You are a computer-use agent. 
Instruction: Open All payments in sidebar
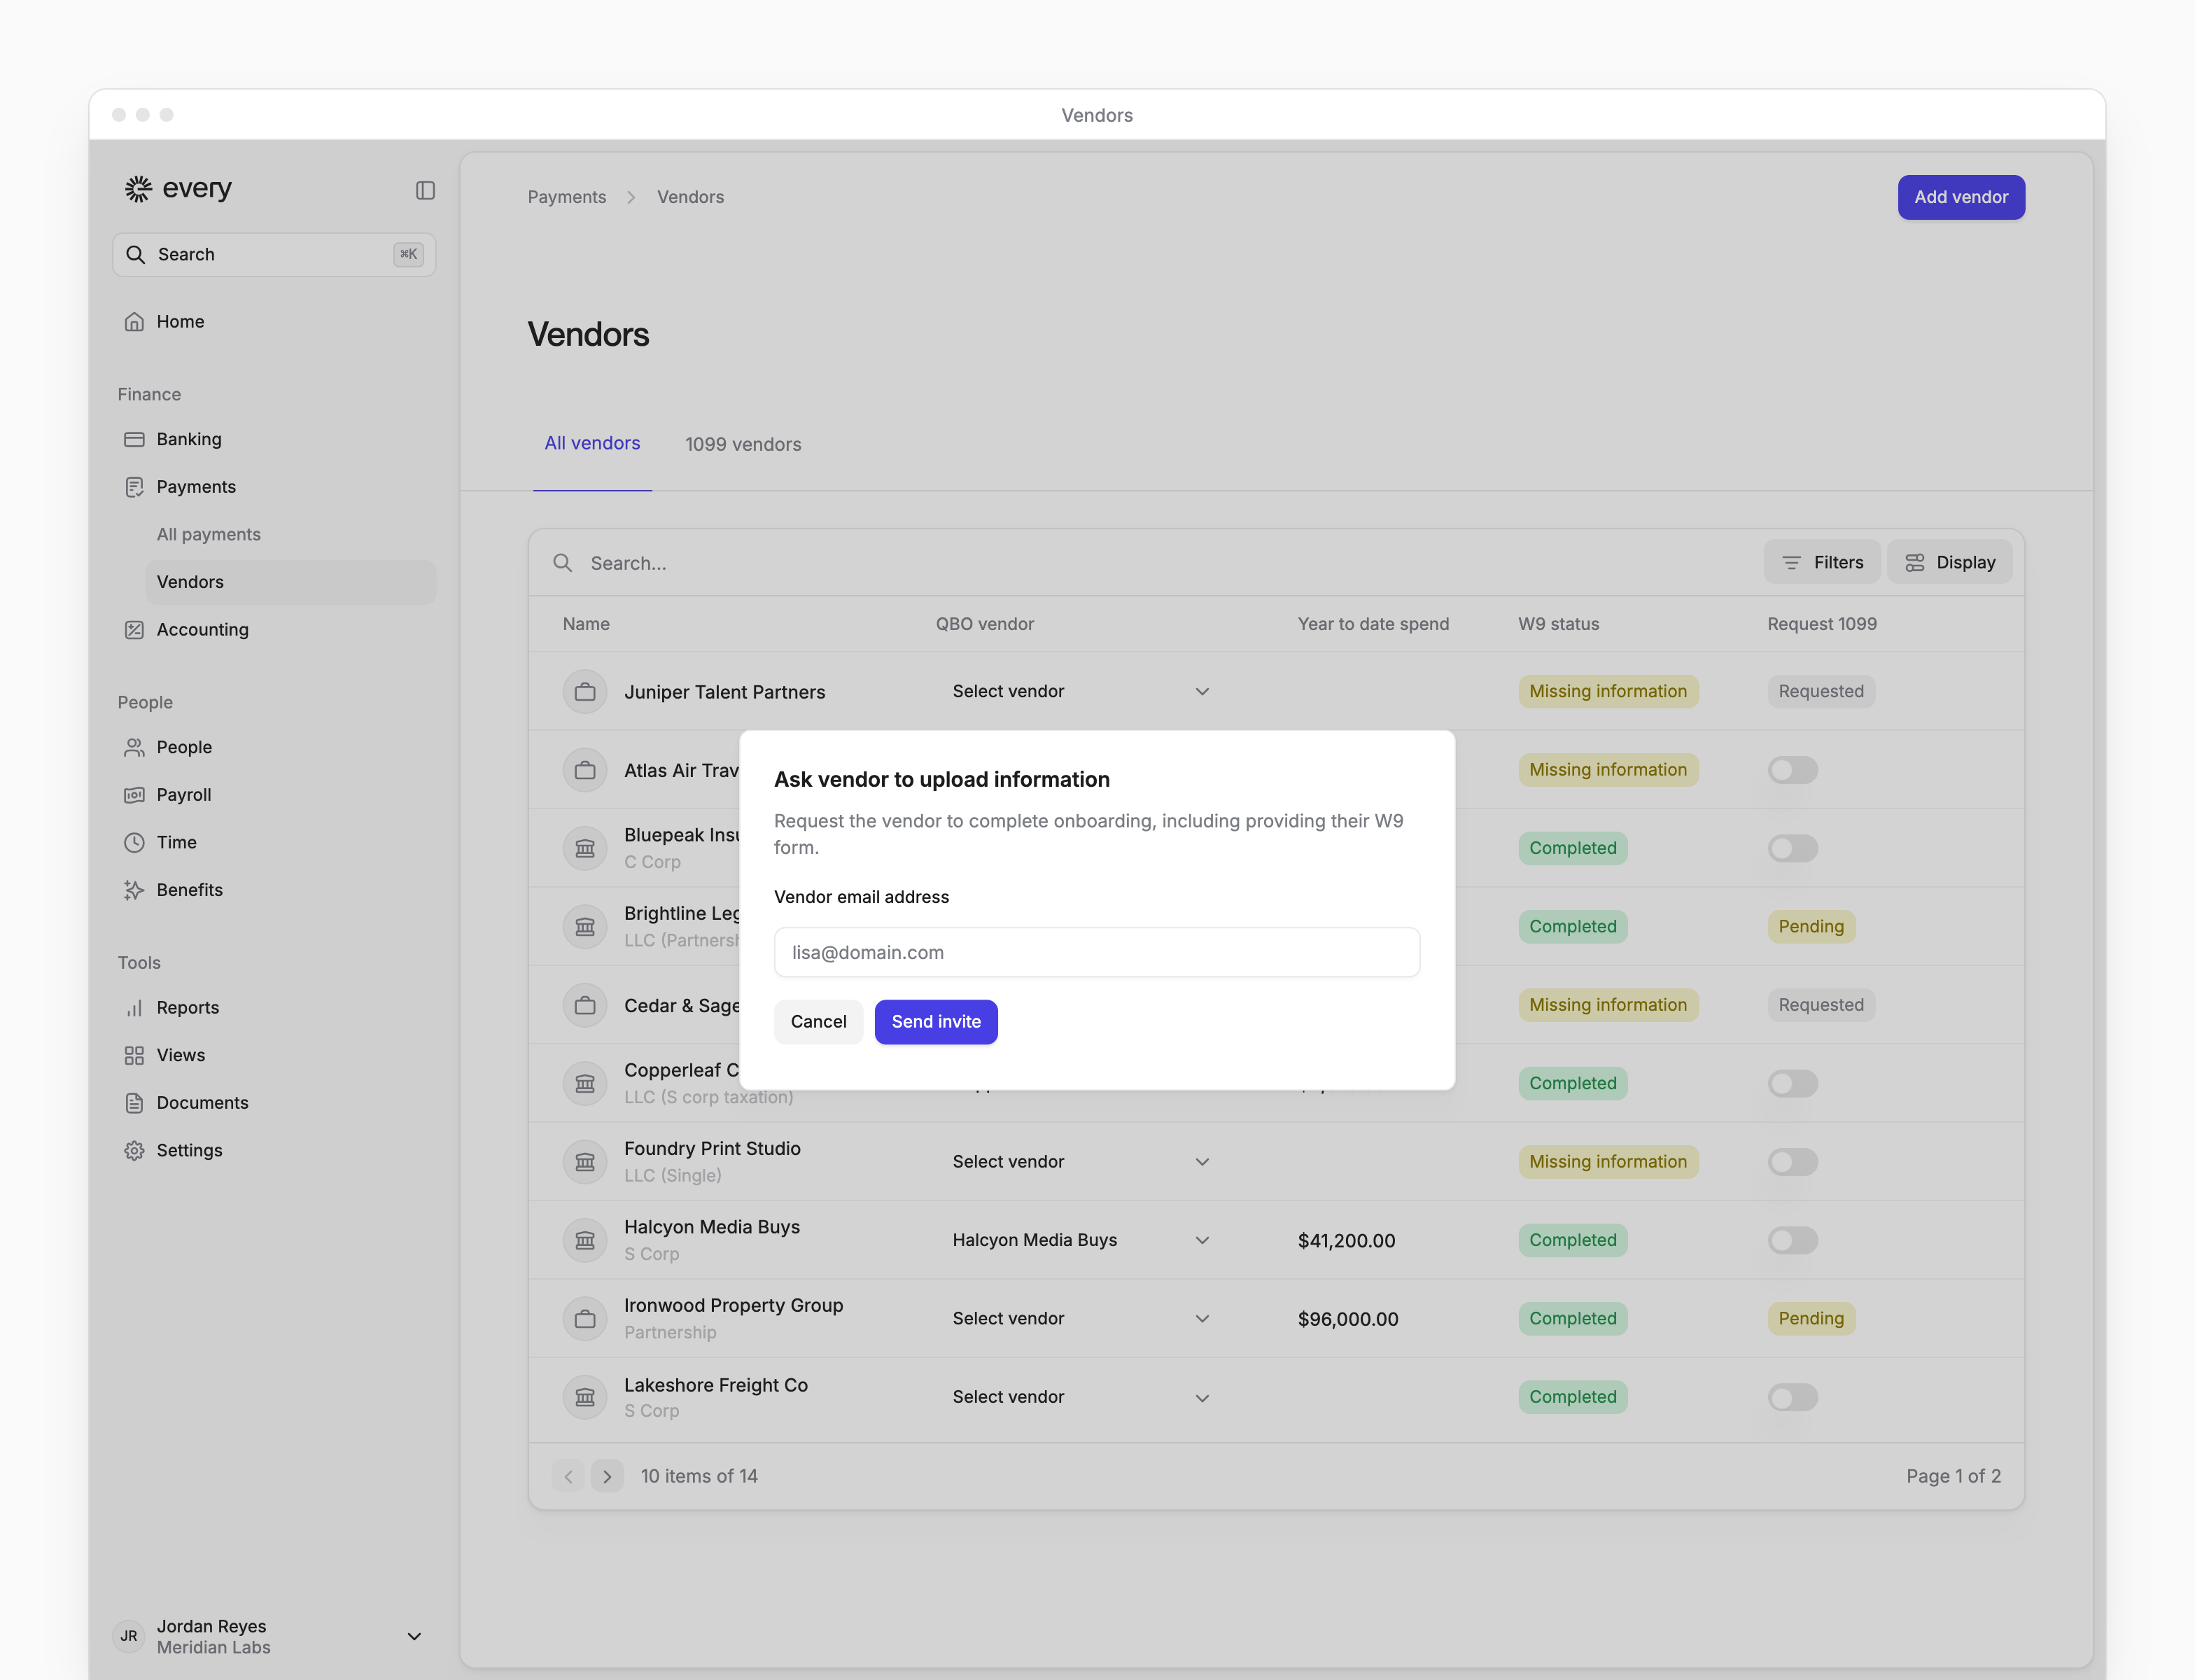pyautogui.click(x=208, y=534)
